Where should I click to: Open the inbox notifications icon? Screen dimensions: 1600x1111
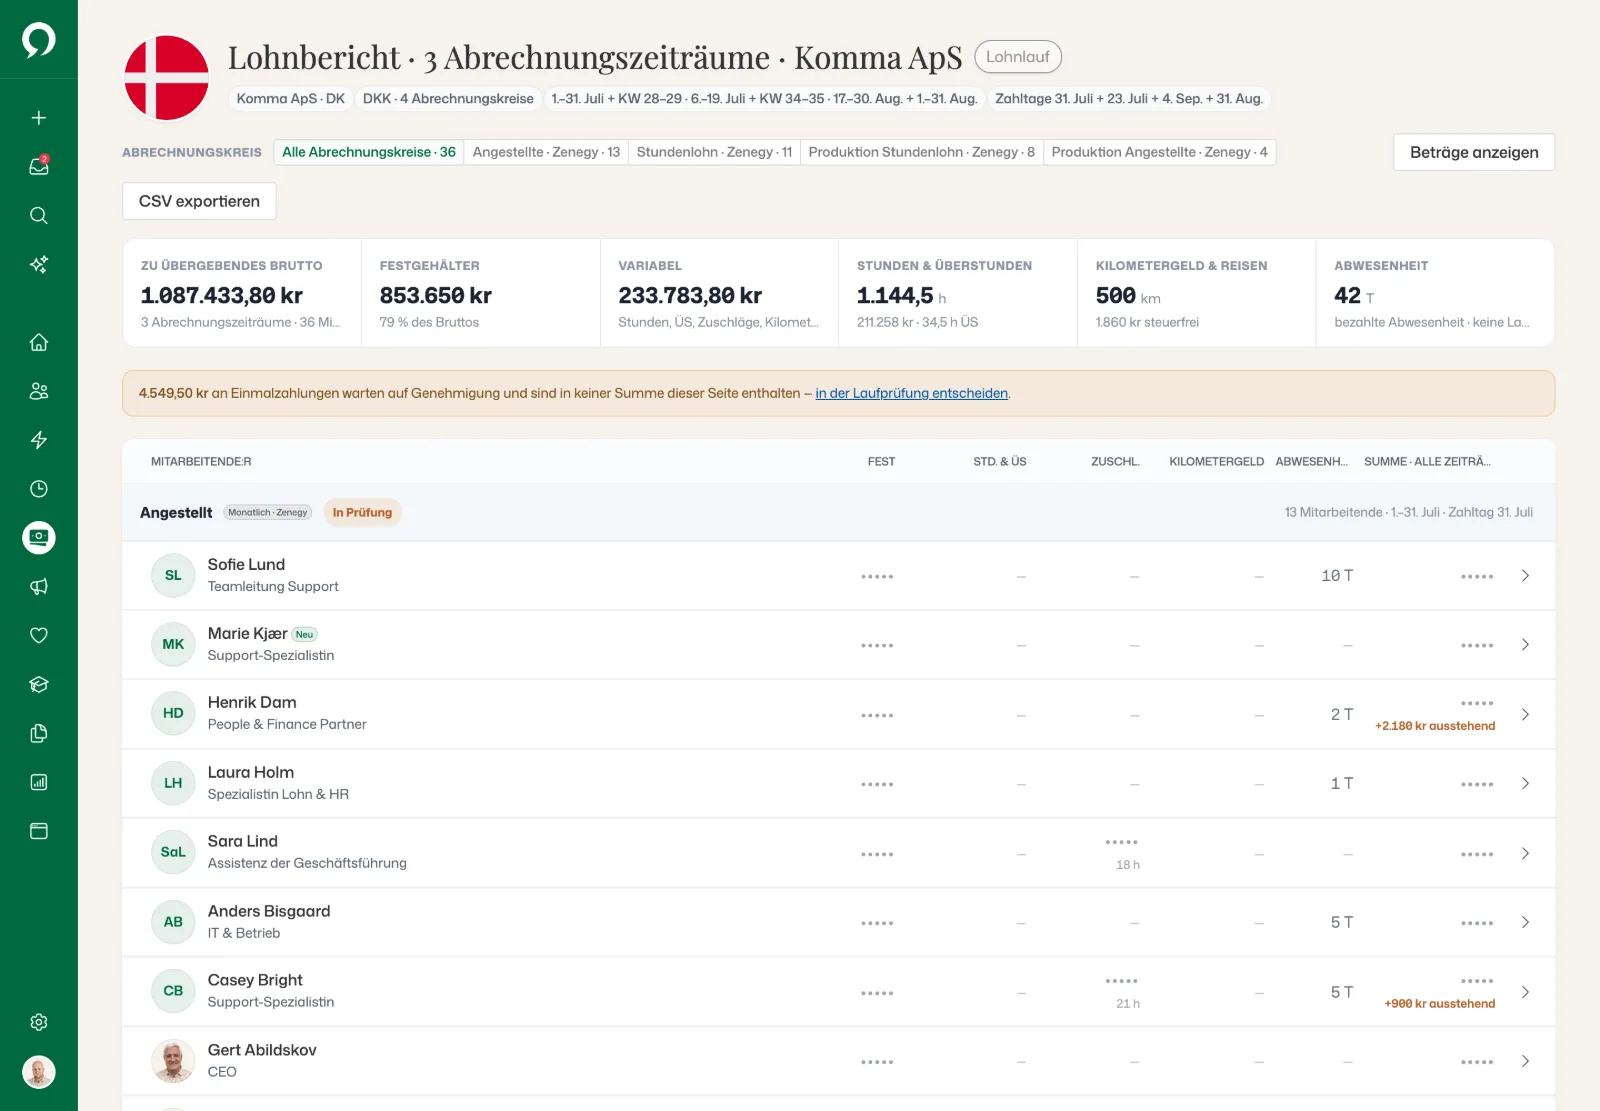pos(39,166)
